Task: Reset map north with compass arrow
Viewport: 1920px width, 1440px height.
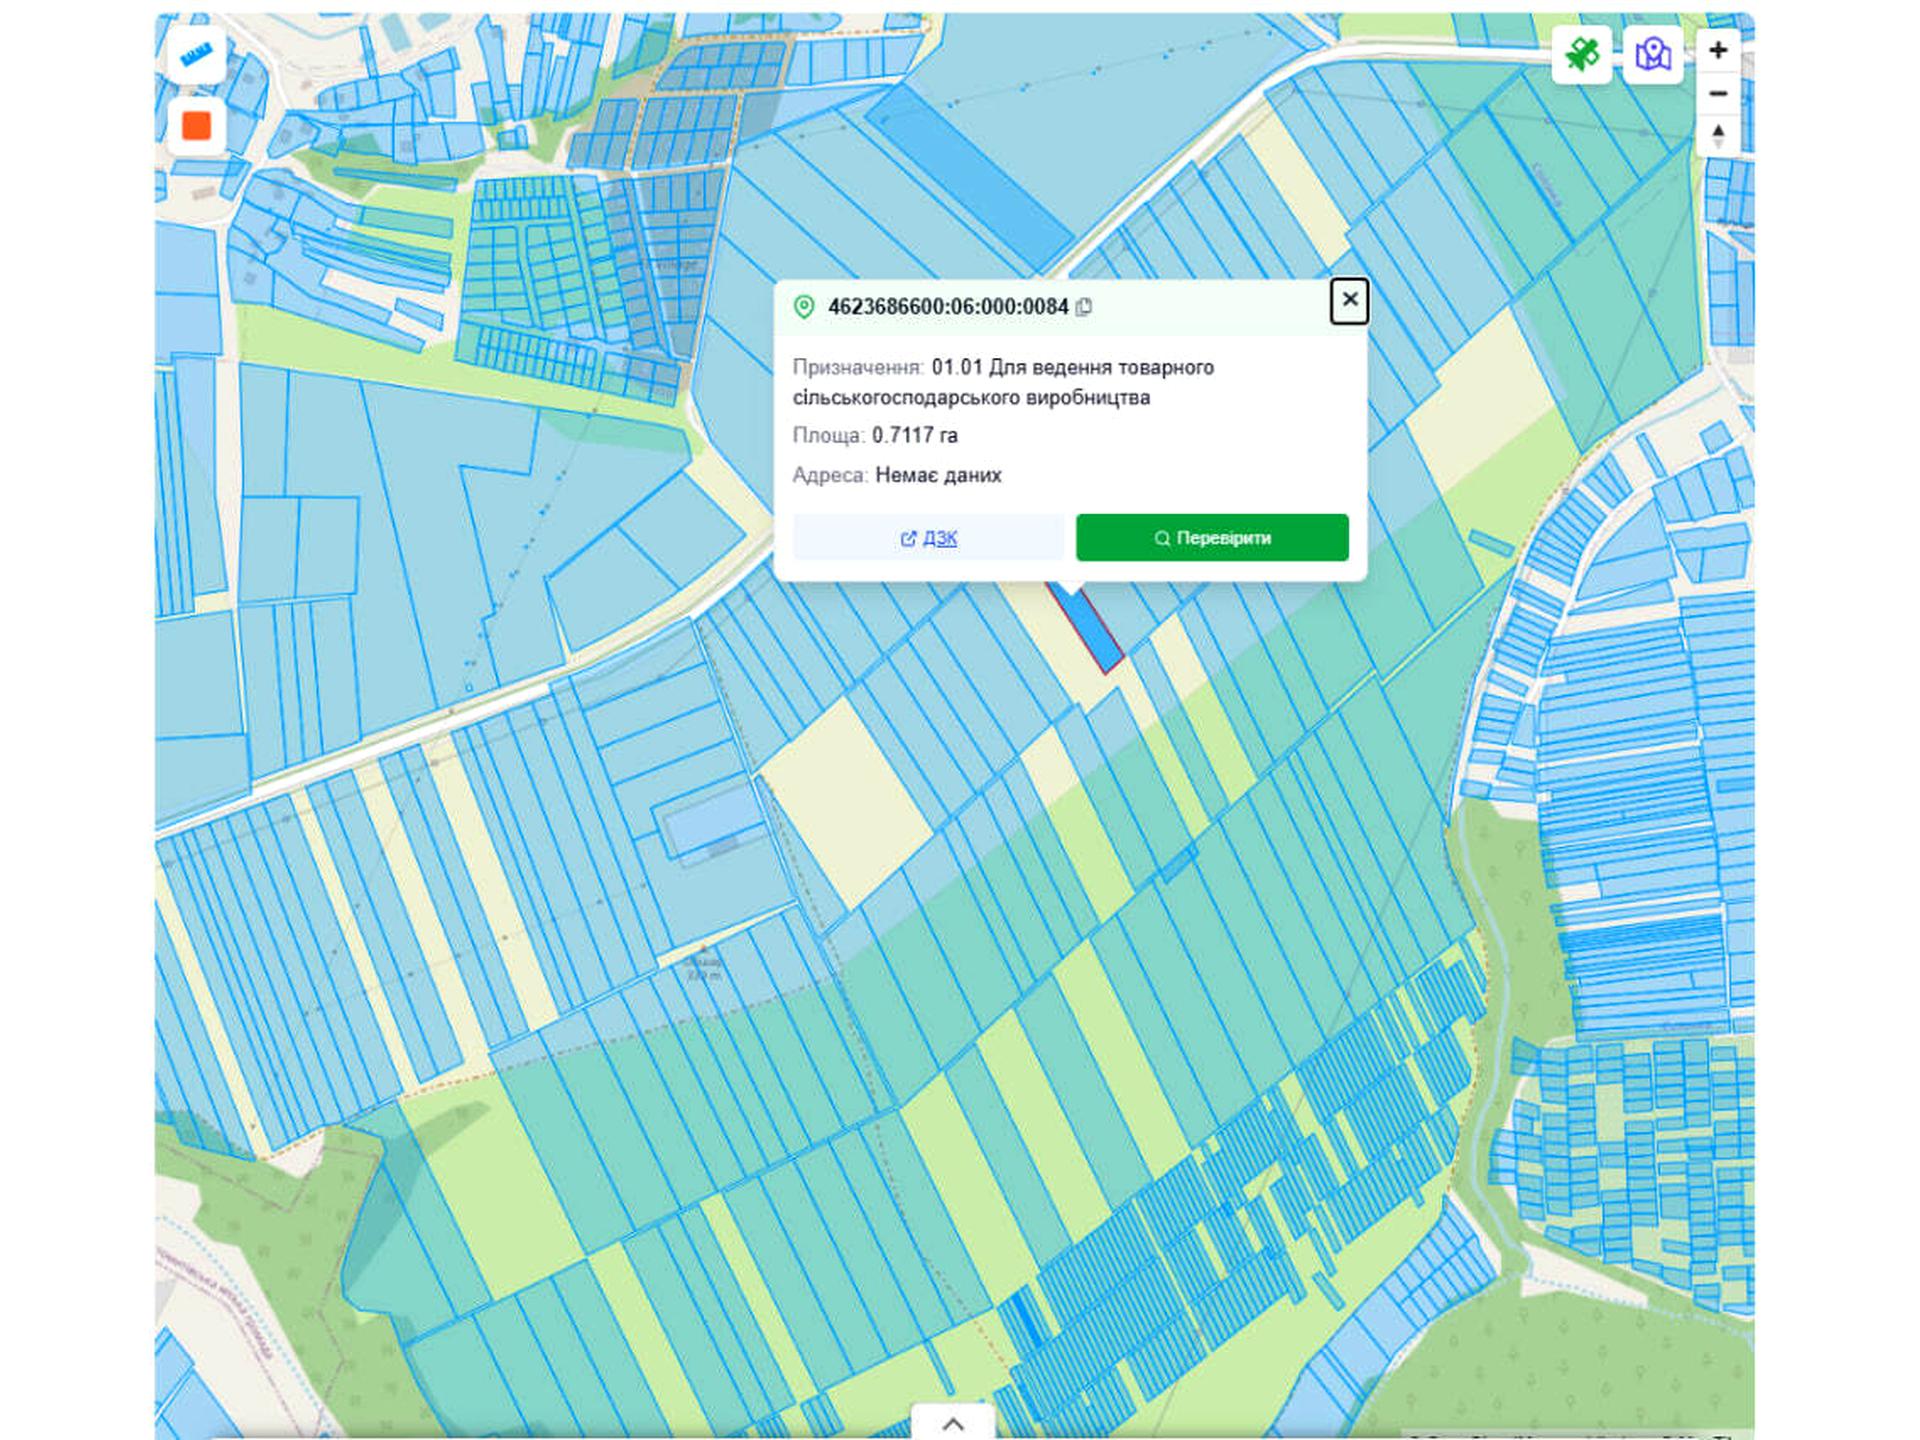Action: click(x=1718, y=135)
